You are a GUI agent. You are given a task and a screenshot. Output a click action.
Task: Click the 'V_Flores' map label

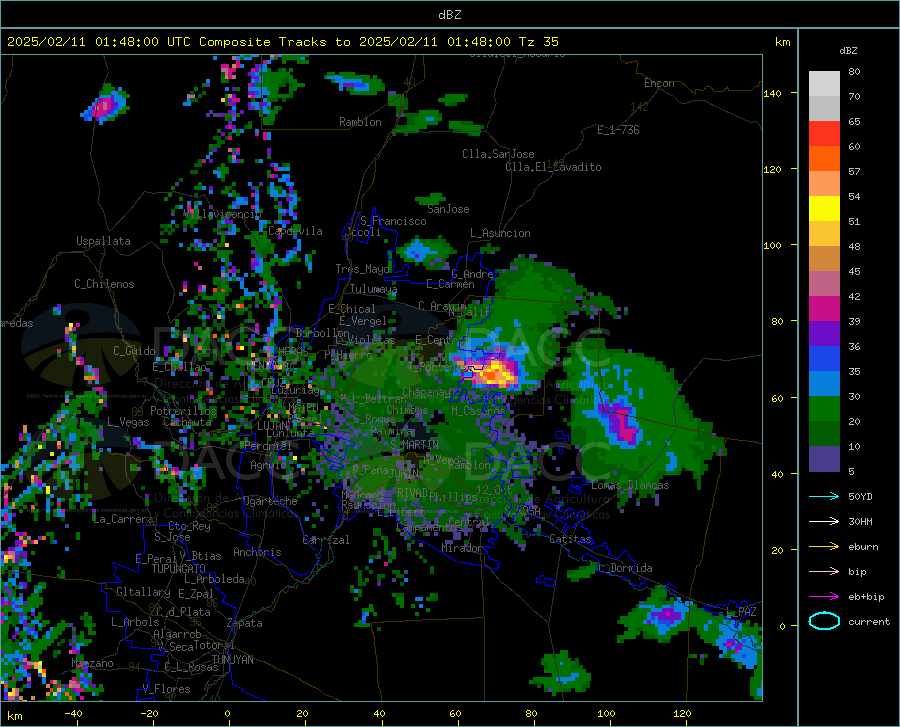point(166,689)
